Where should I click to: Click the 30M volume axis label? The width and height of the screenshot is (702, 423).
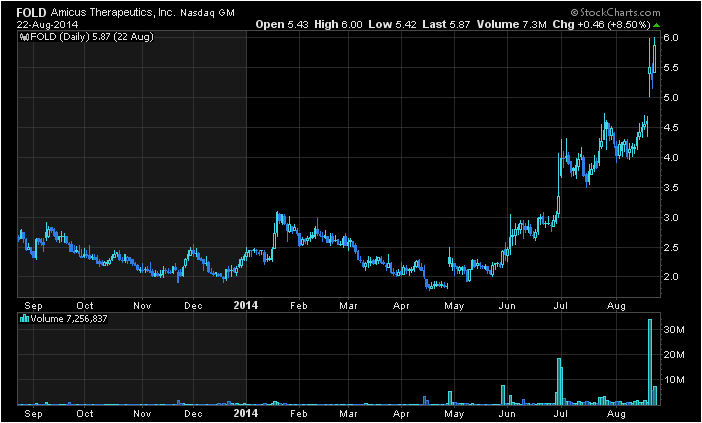click(x=675, y=330)
